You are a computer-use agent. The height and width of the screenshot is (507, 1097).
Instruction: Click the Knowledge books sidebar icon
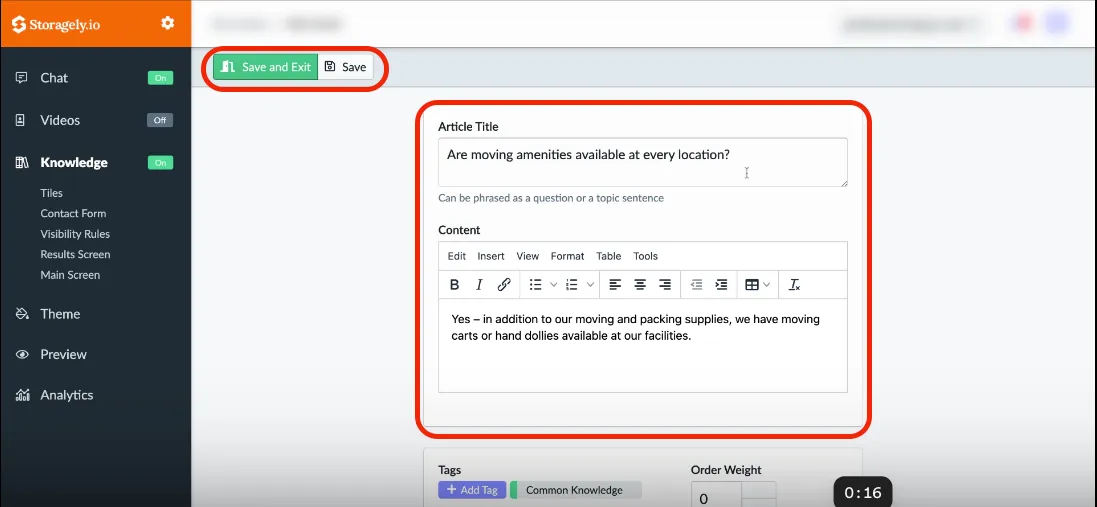point(22,163)
